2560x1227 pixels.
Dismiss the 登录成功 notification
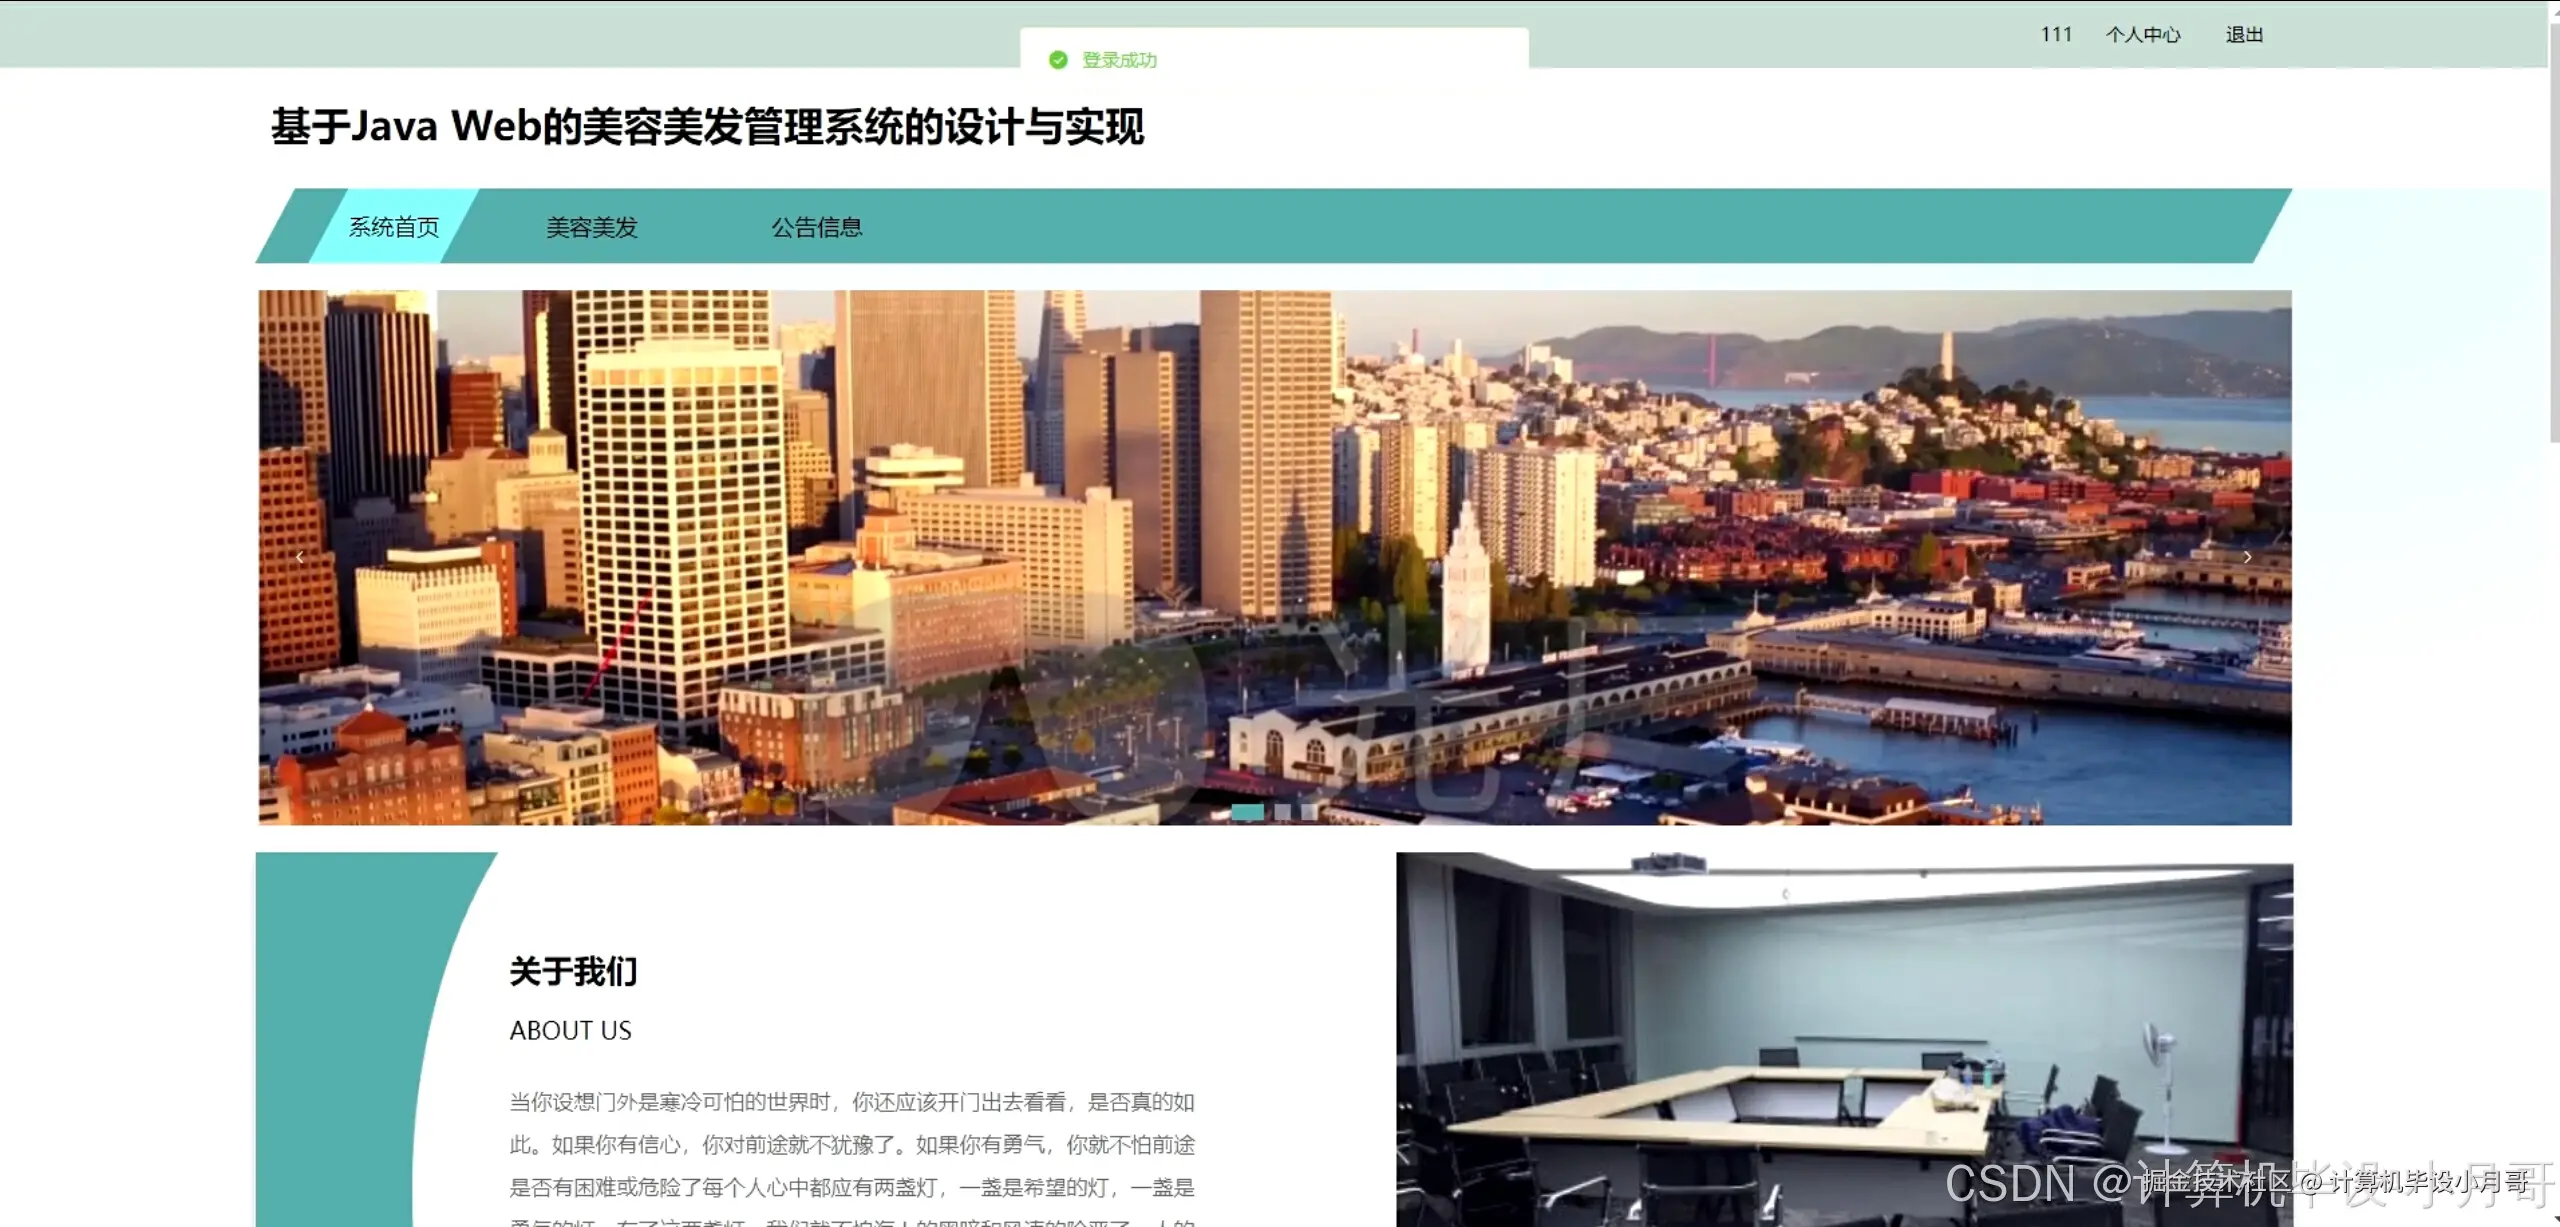click(1117, 59)
